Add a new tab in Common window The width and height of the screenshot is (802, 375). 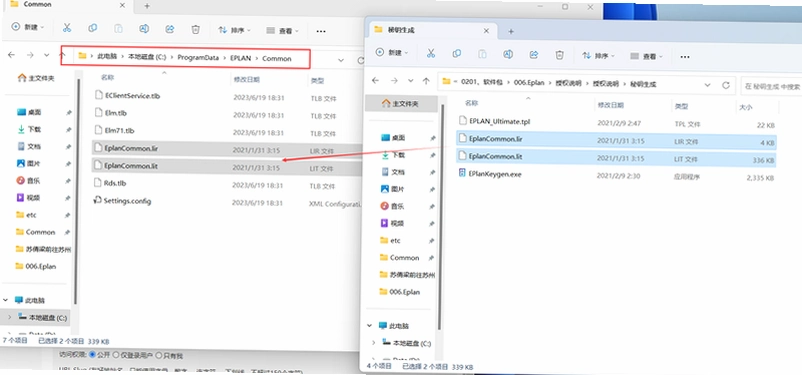point(147,6)
